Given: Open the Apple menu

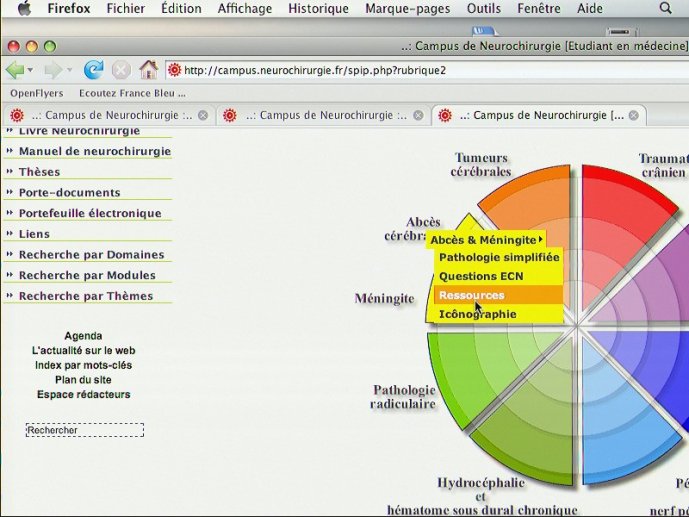Looking at the screenshot, I should 25,8.
